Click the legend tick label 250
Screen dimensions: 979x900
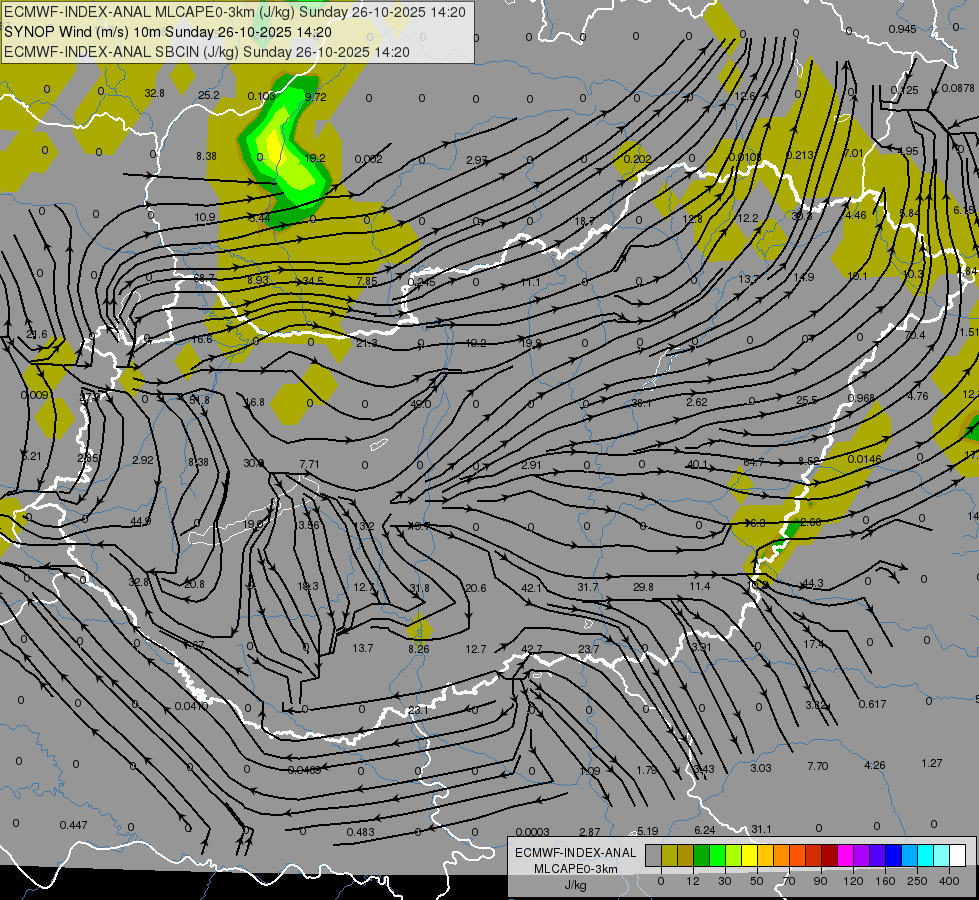click(917, 881)
